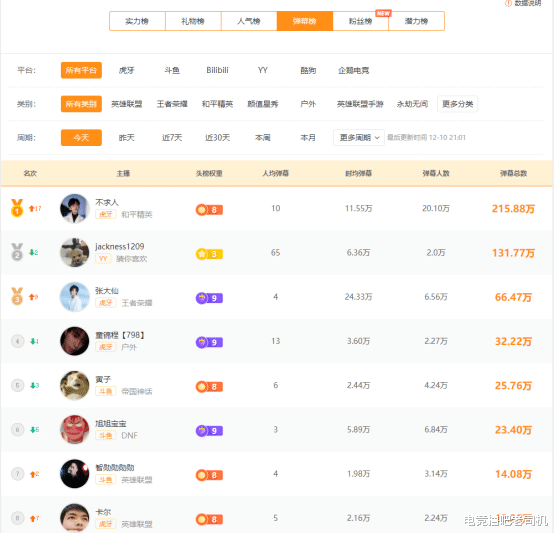Filter category by 英雄联盟
This screenshot has width=554, height=534.
(x=126, y=104)
